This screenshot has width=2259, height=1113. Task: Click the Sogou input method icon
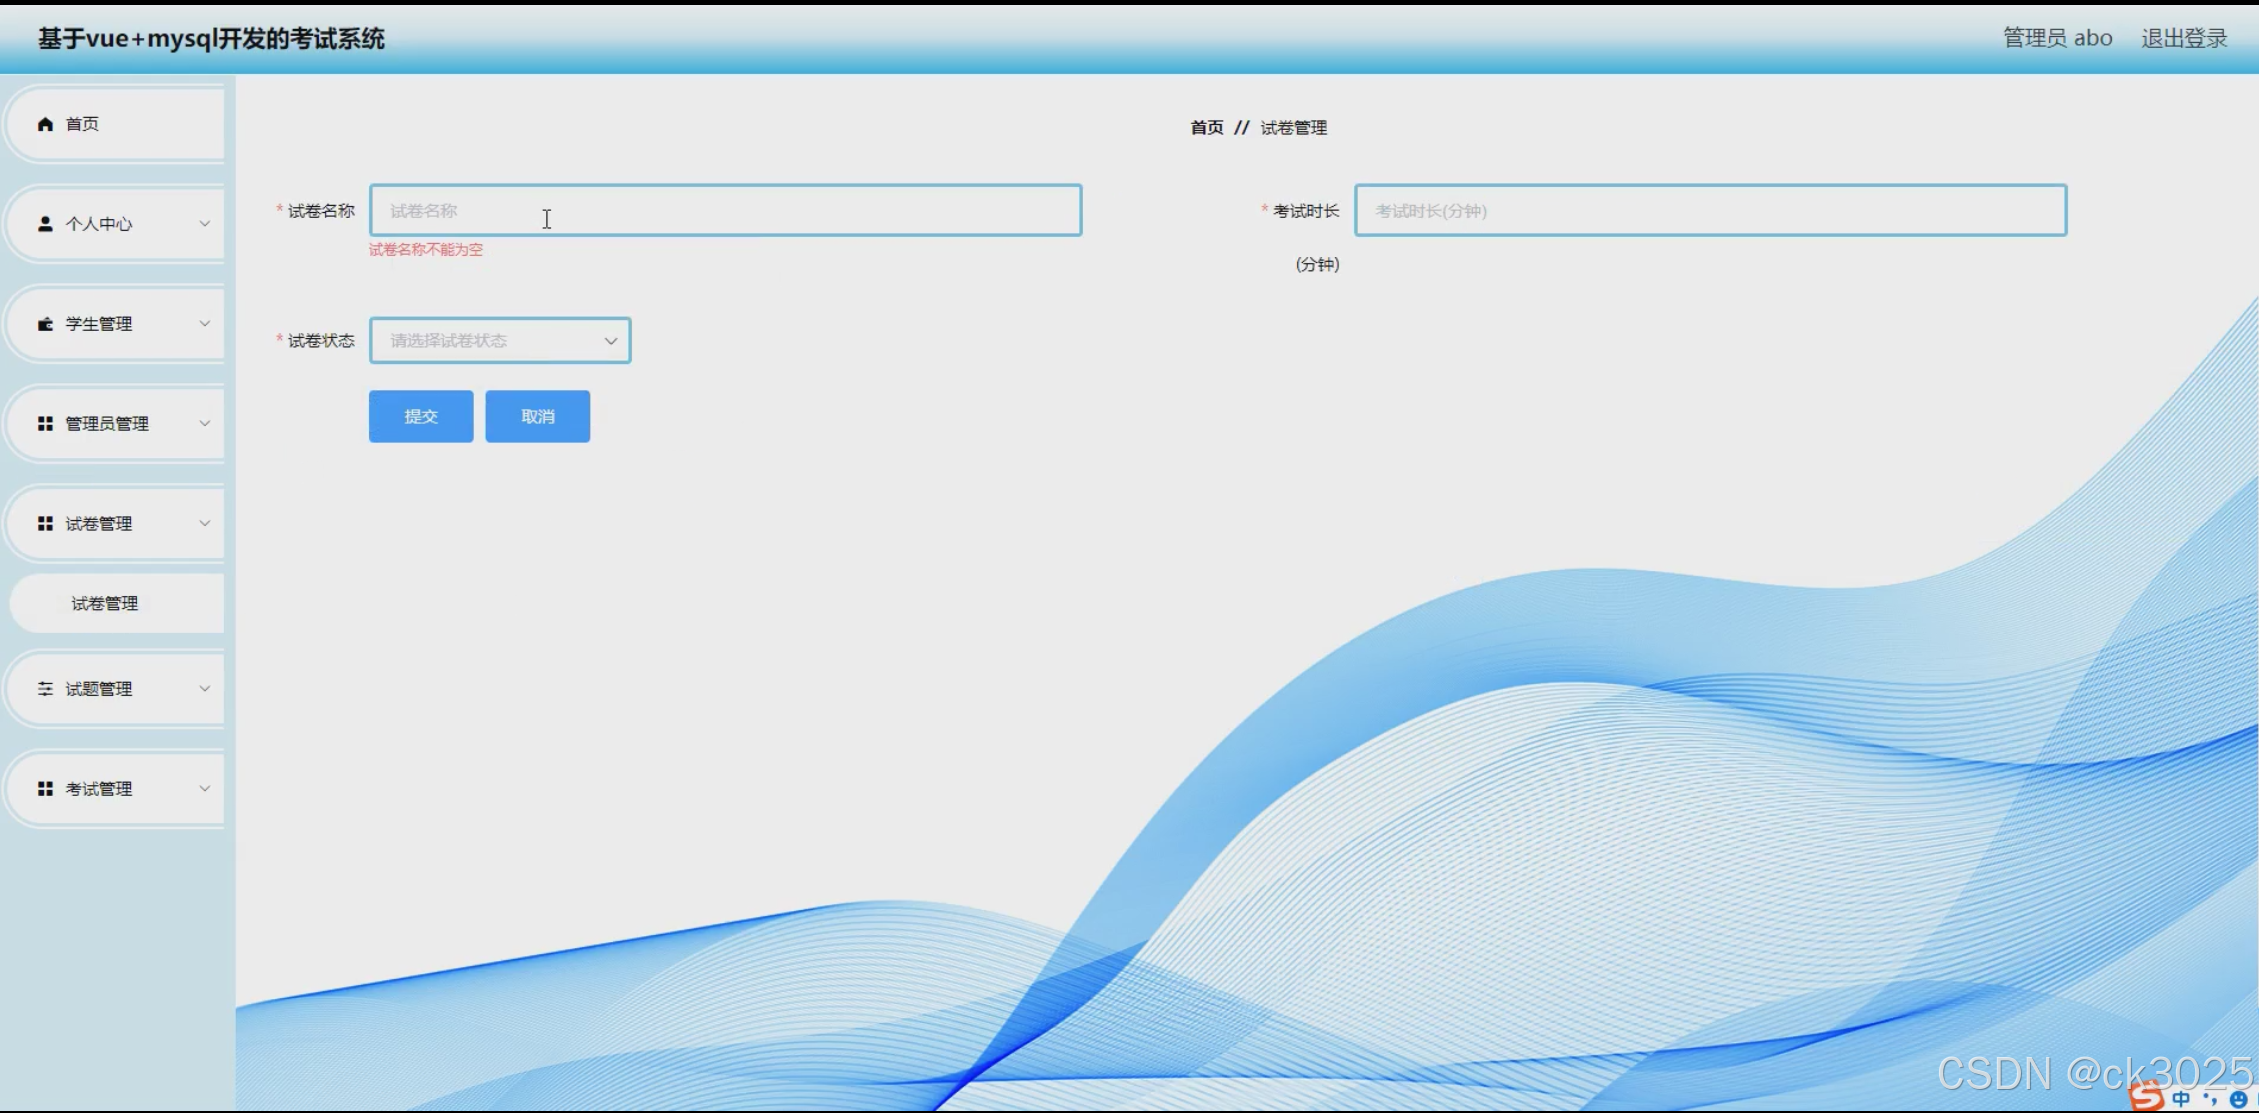point(2146,1097)
